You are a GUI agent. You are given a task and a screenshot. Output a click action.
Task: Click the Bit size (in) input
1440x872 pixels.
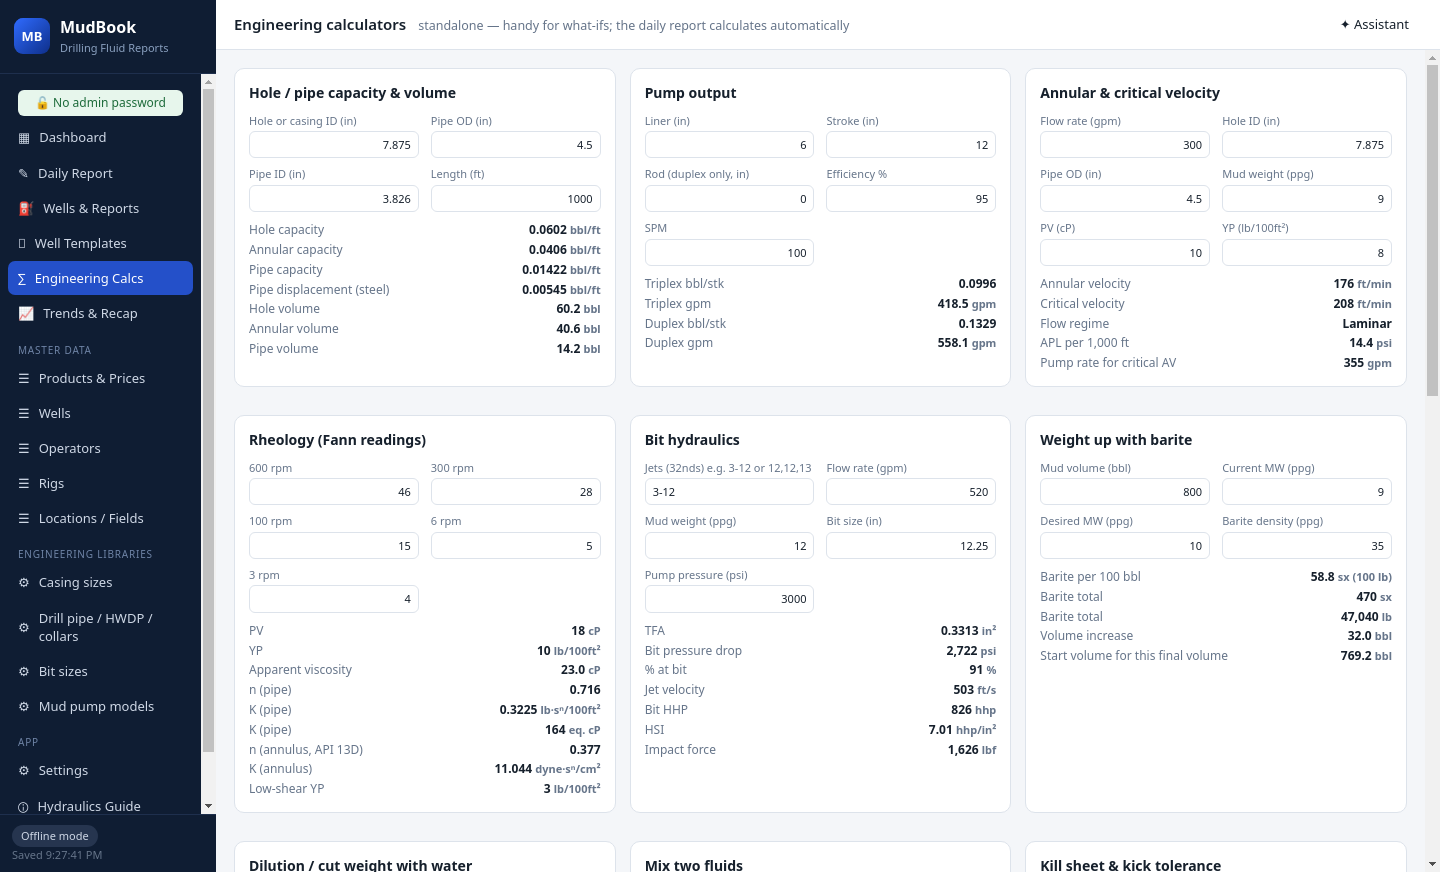(x=911, y=545)
